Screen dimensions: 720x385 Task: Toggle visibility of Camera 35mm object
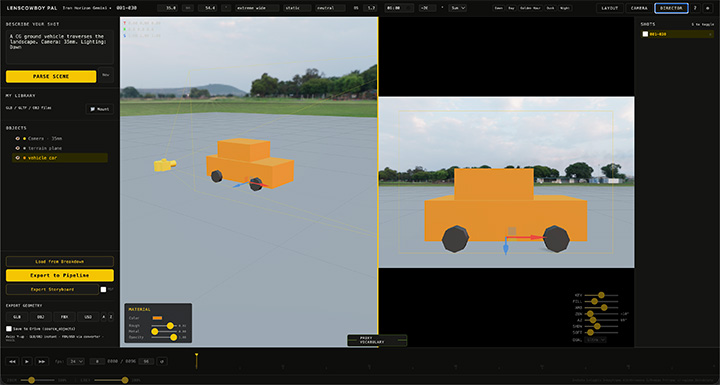coord(17,138)
